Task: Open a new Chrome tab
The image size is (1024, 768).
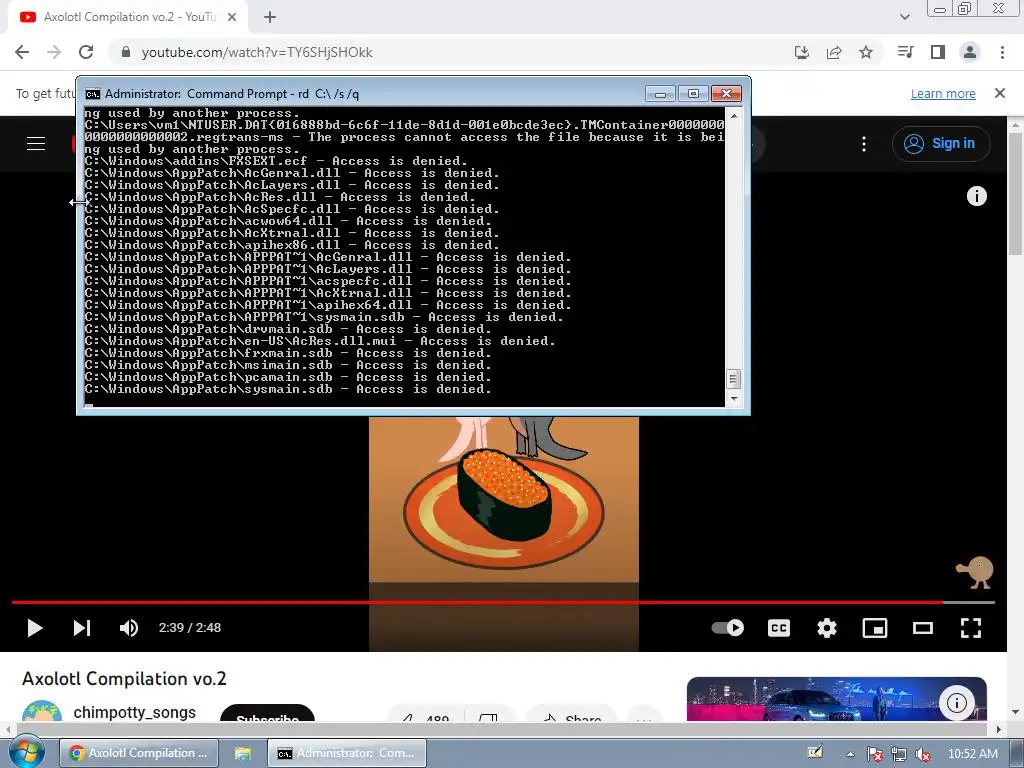Action: click(x=270, y=18)
